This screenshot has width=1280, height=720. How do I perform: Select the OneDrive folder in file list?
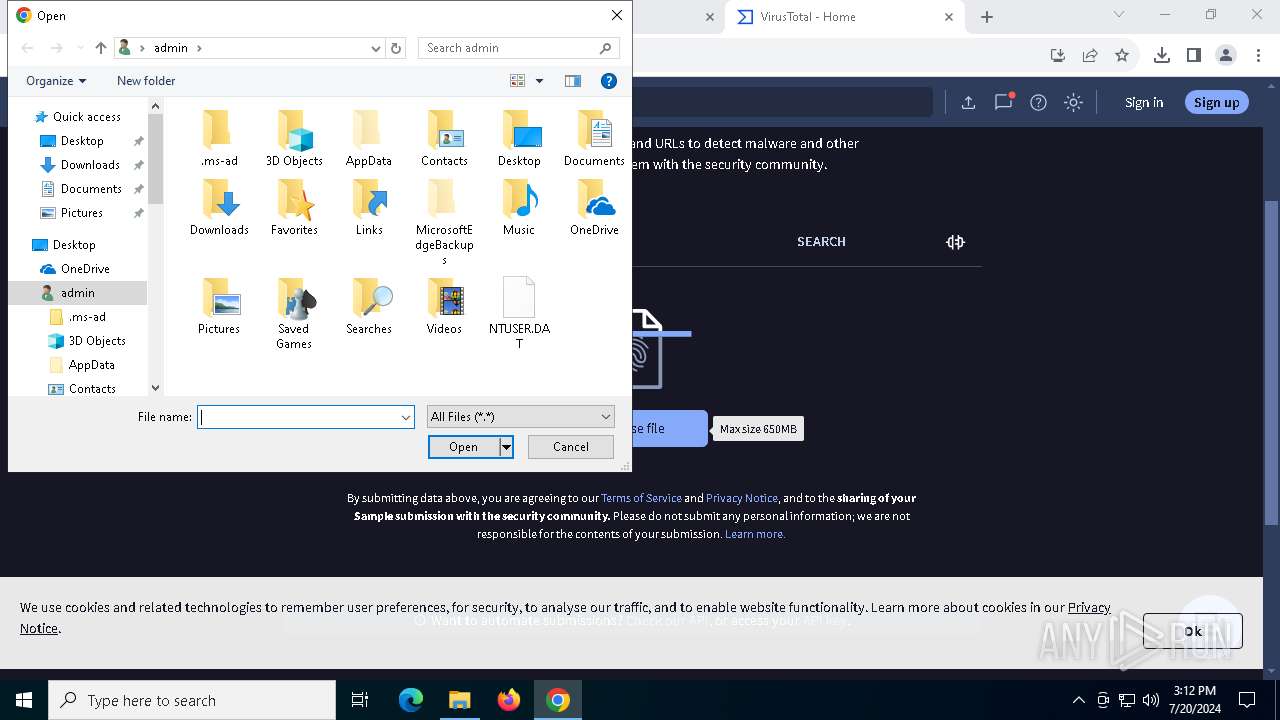pyautogui.click(x=594, y=209)
